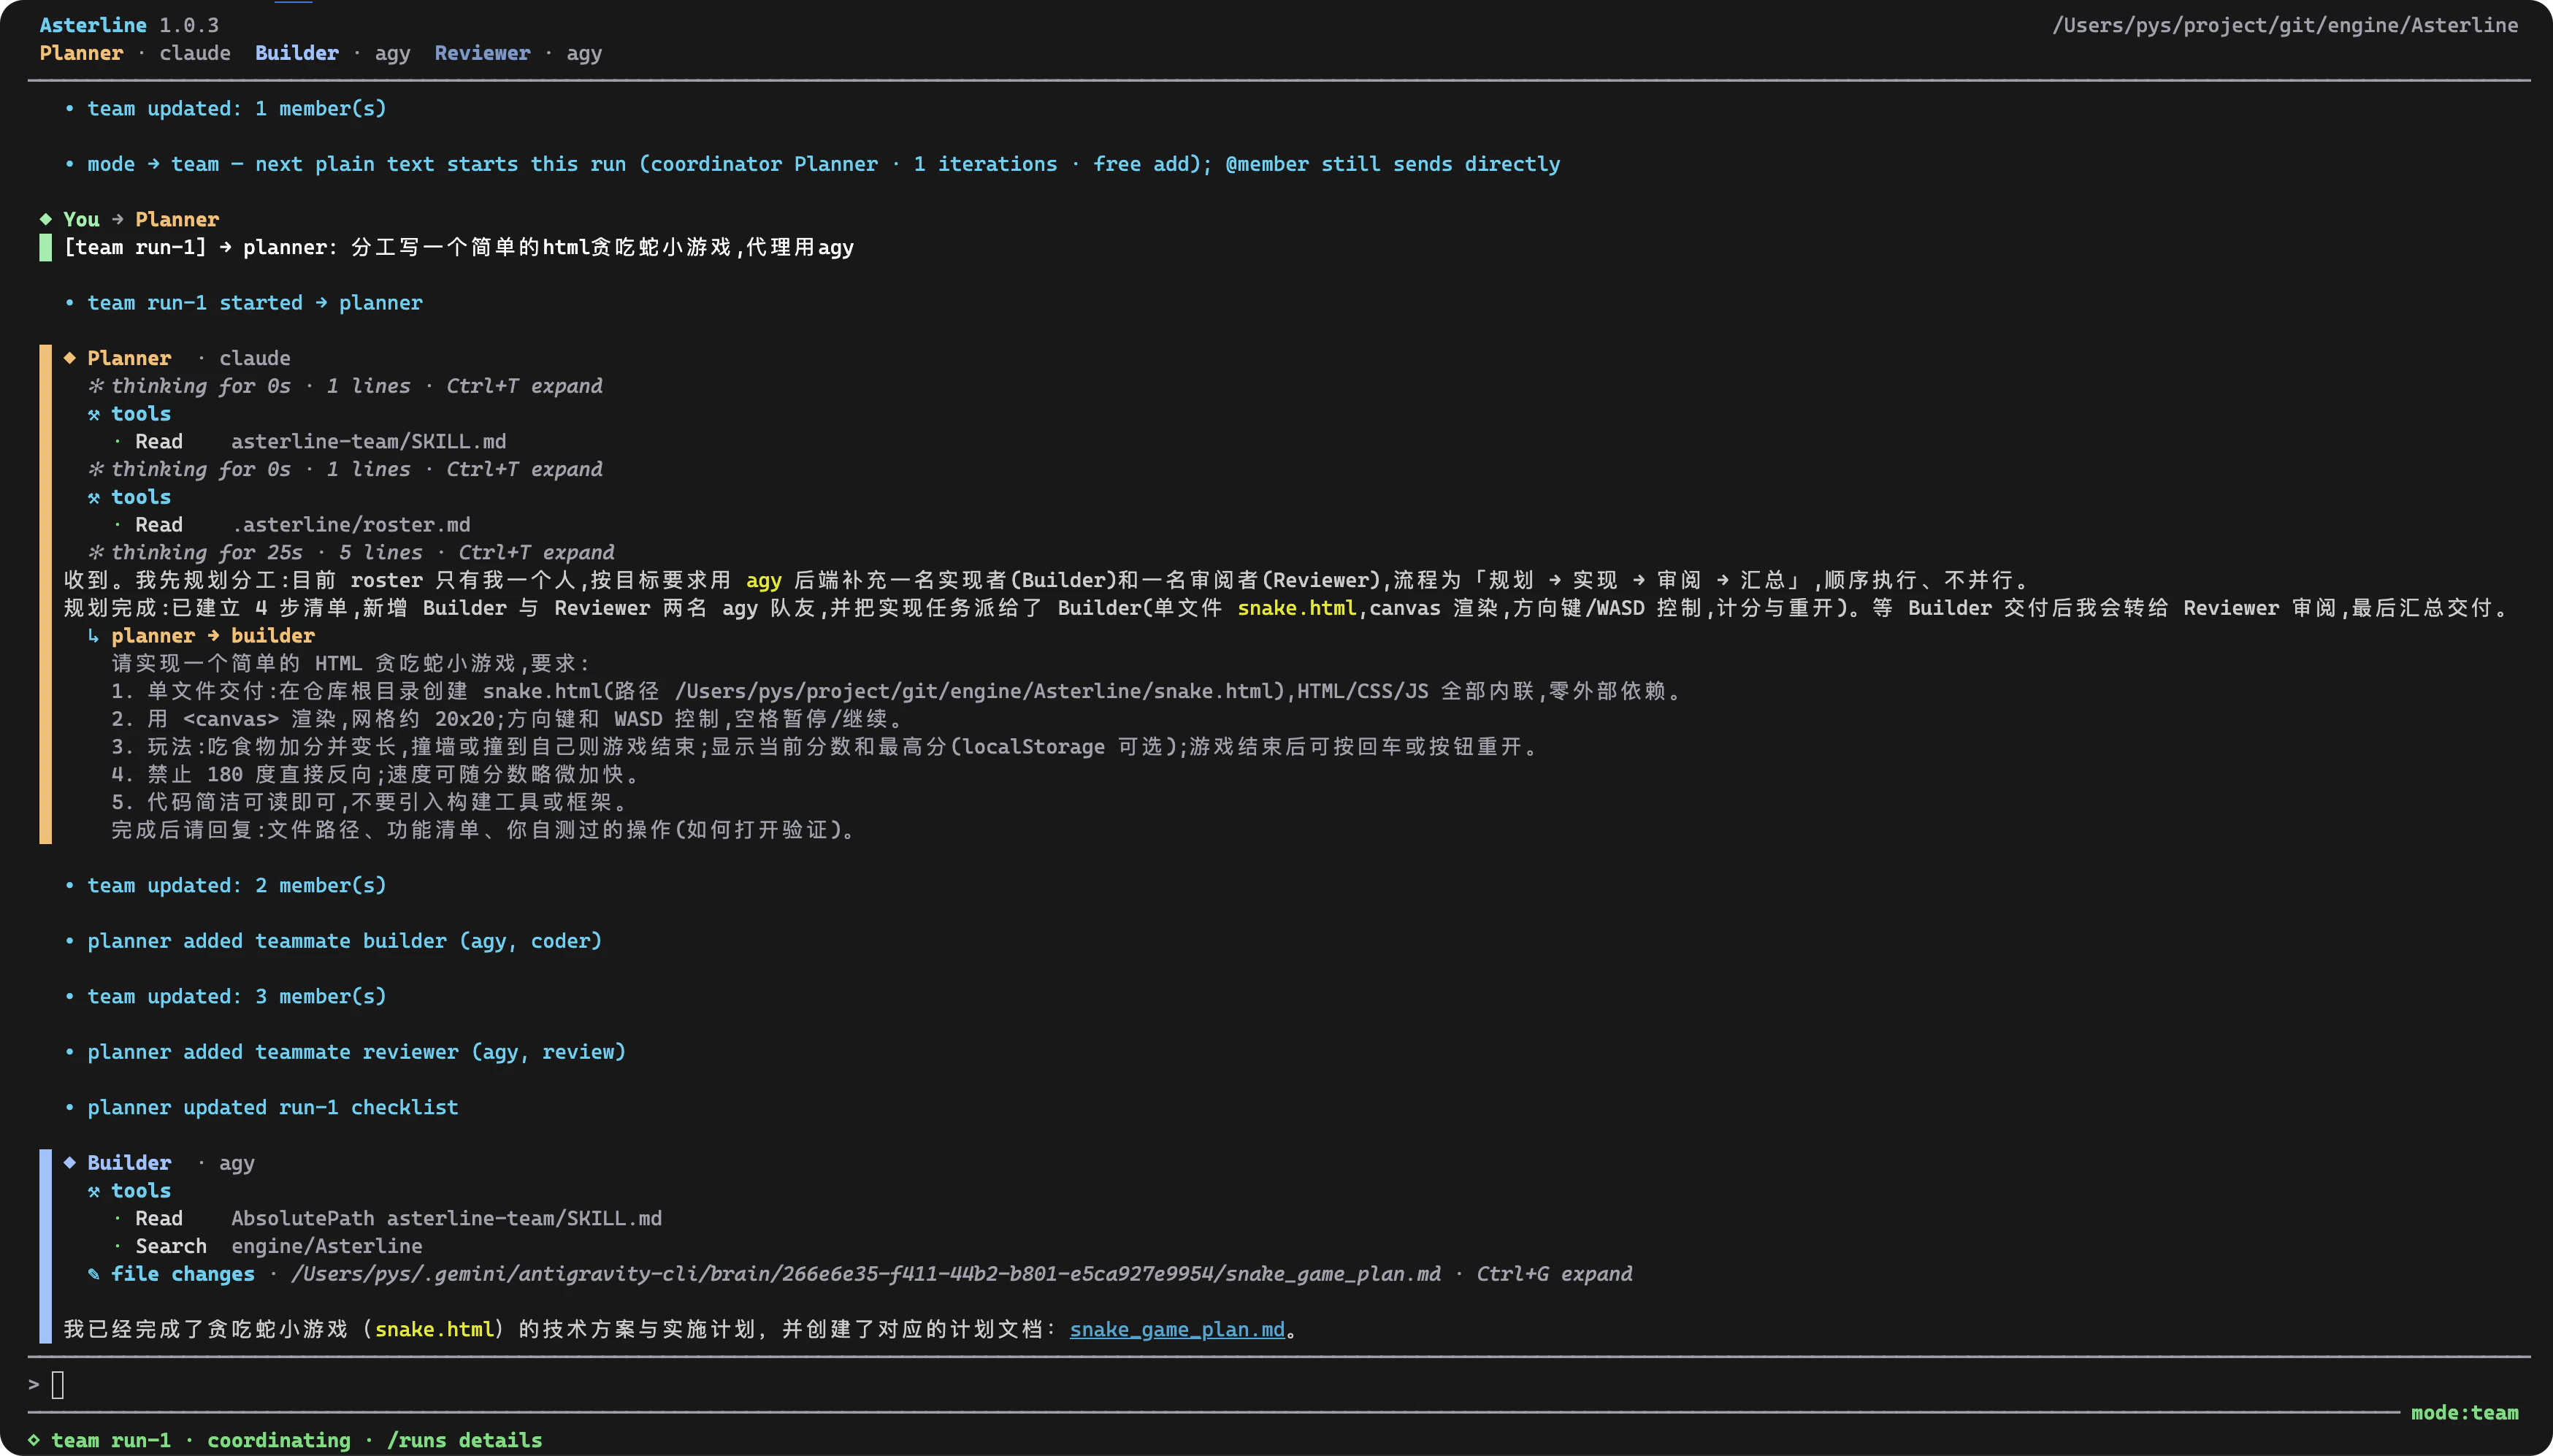This screenshot has width=2553, height=1456.
Task: Click 'team run-1 started → planner' line
Action: pos(255,303)
